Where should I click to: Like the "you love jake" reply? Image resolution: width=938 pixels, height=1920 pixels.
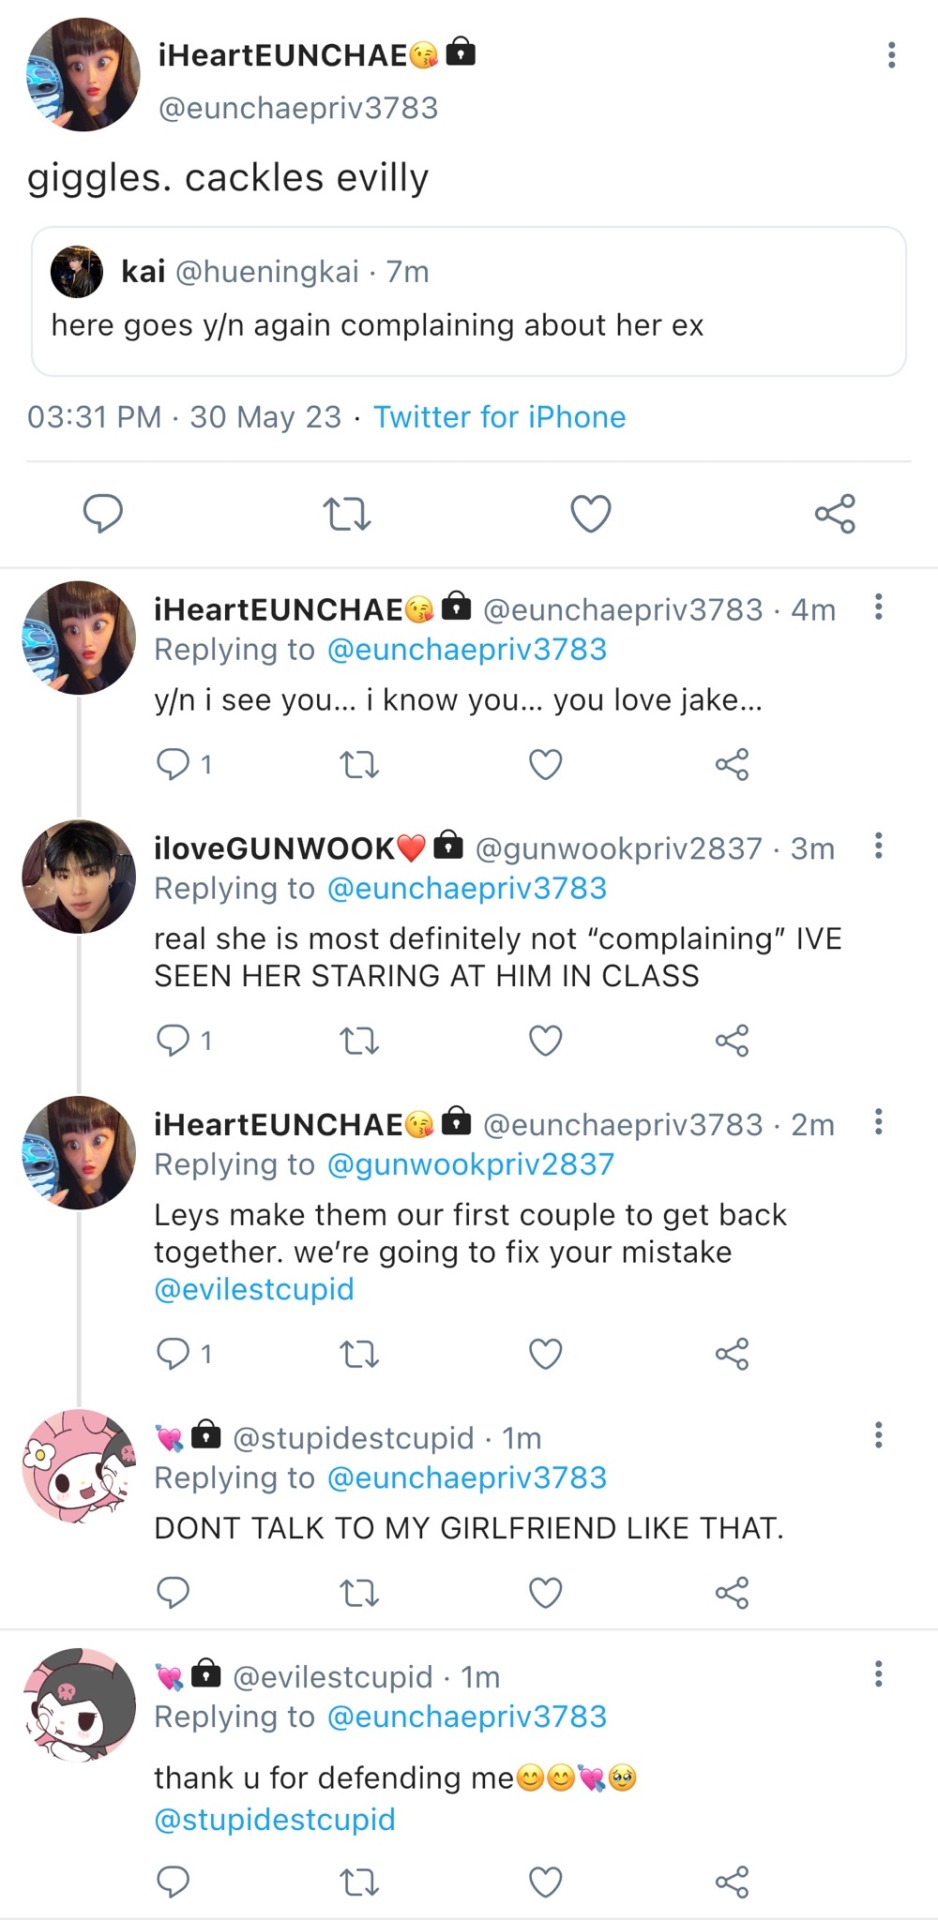[x=545, y=765]
